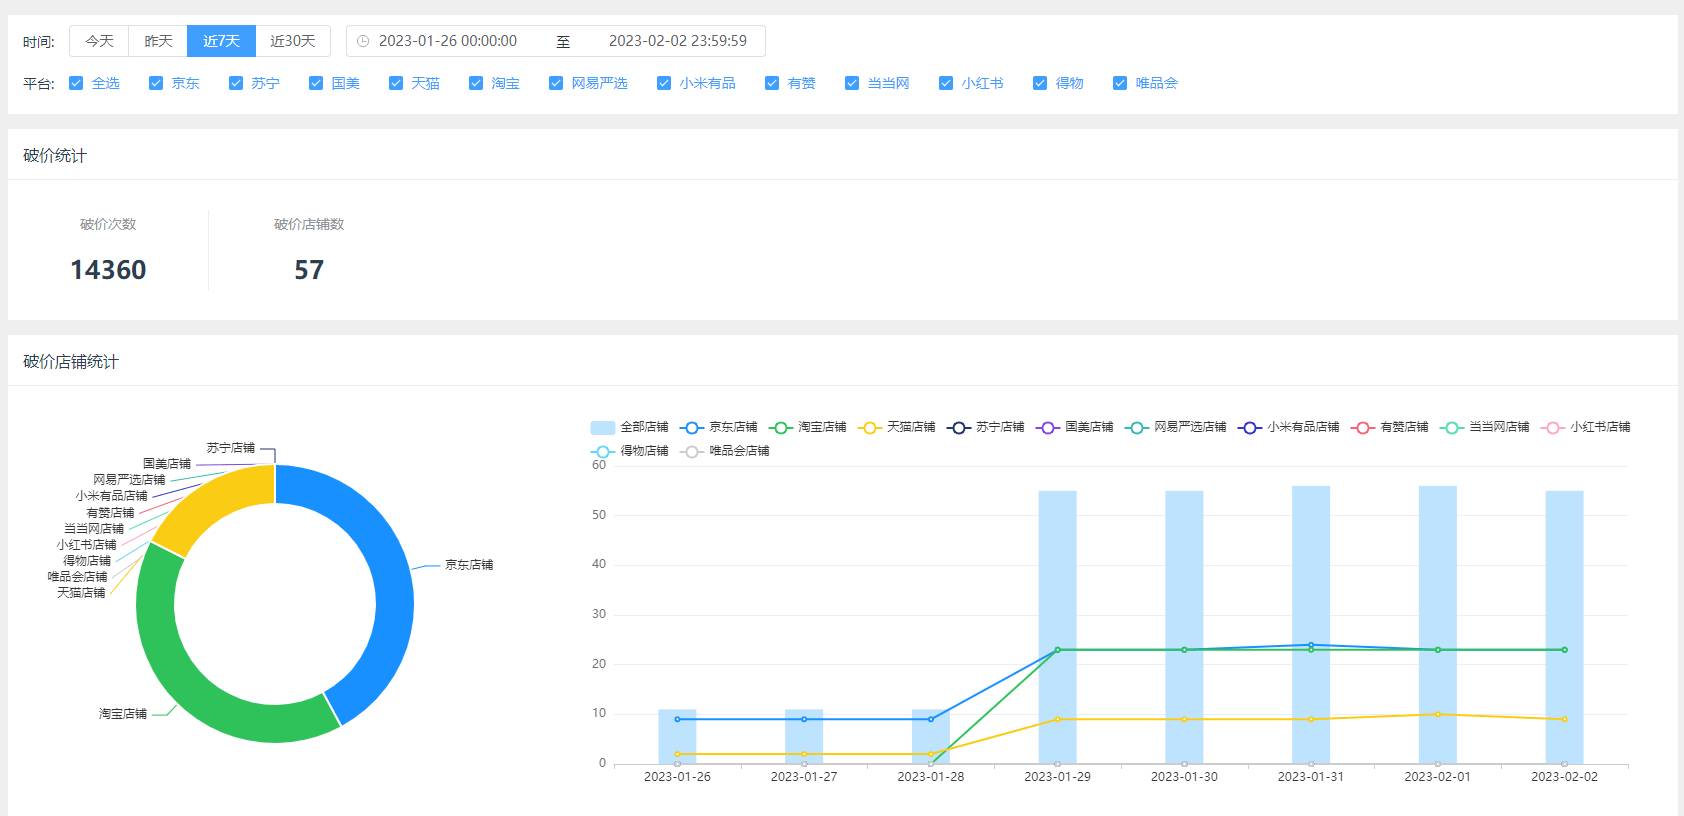Select the 近7天 time range tab
Image resolution: width=1684 pixels, height=816 pixels.
tap(222, 41)
